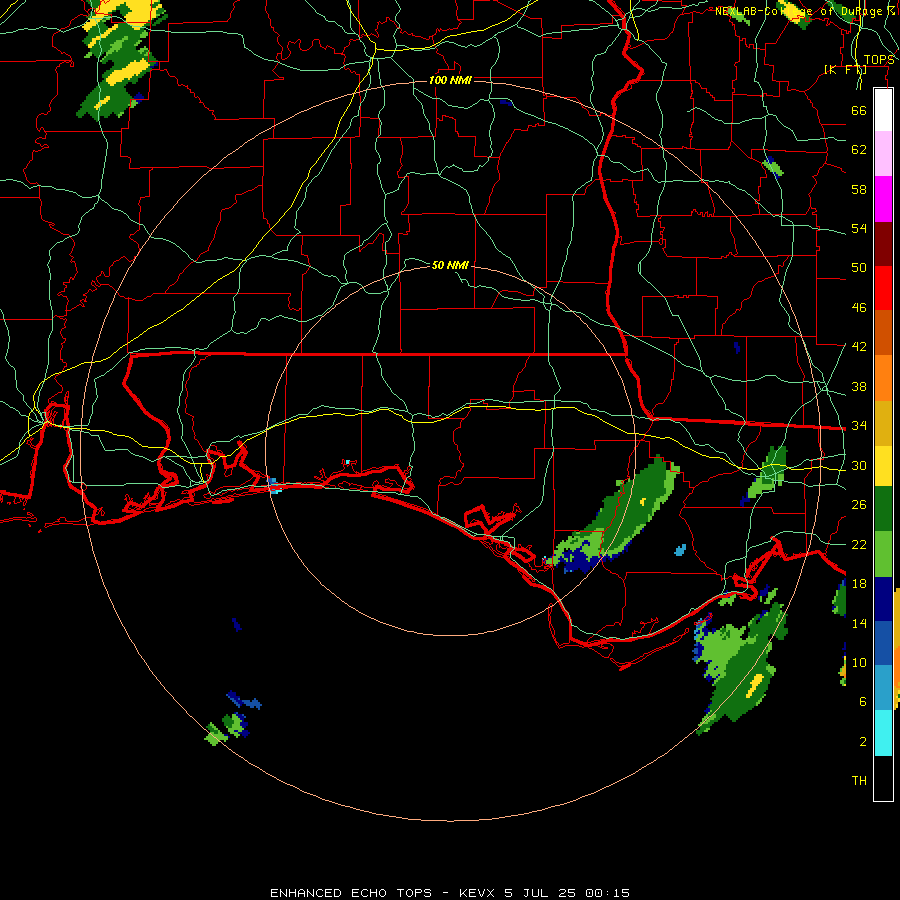
Task: Click the 38 legend label
Action: coord(859,387)
